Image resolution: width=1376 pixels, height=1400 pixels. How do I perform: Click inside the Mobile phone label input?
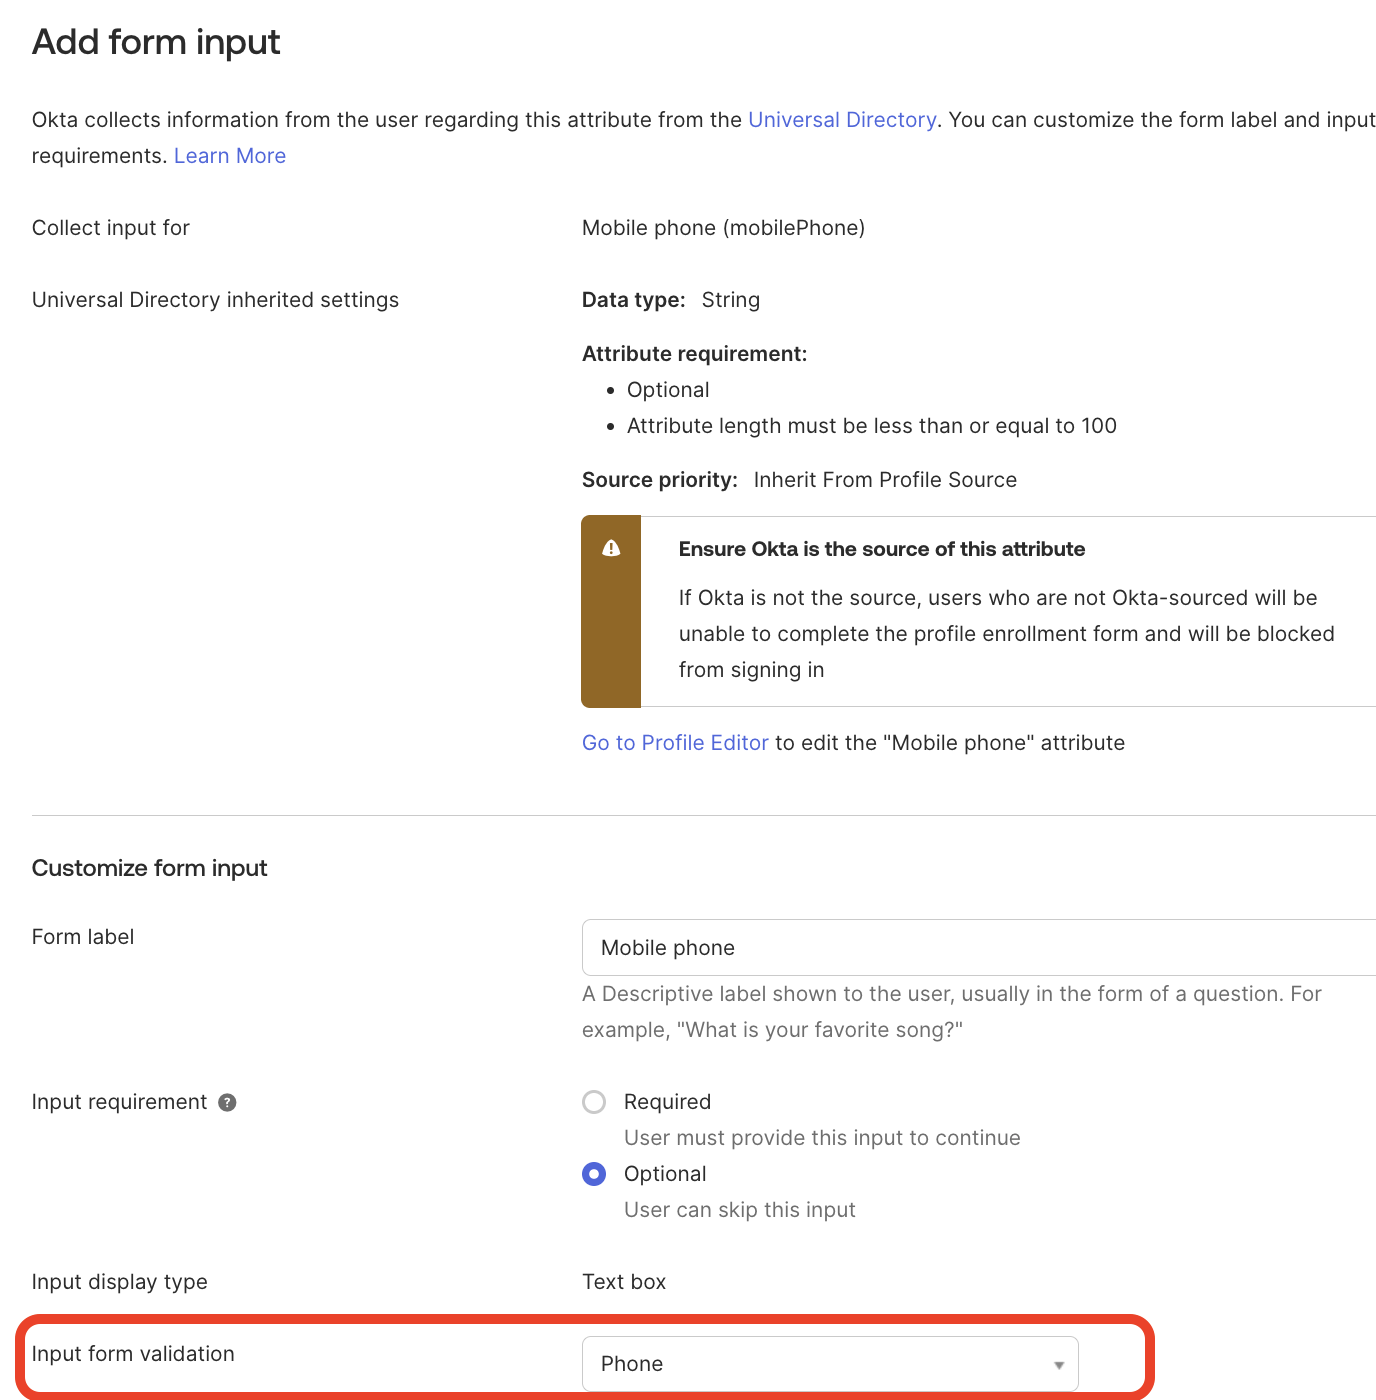pos(900,947)
